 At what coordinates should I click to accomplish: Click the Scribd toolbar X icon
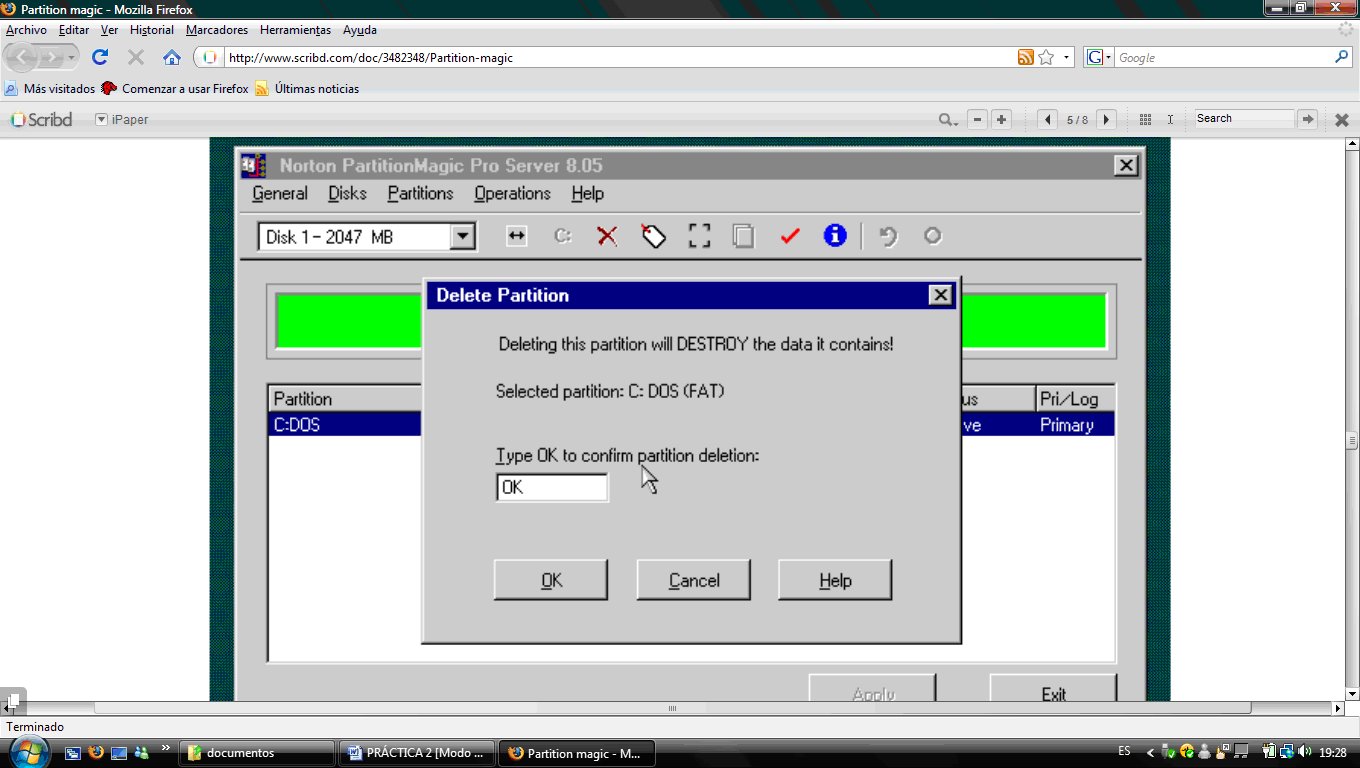click(x=1342, y=120)
